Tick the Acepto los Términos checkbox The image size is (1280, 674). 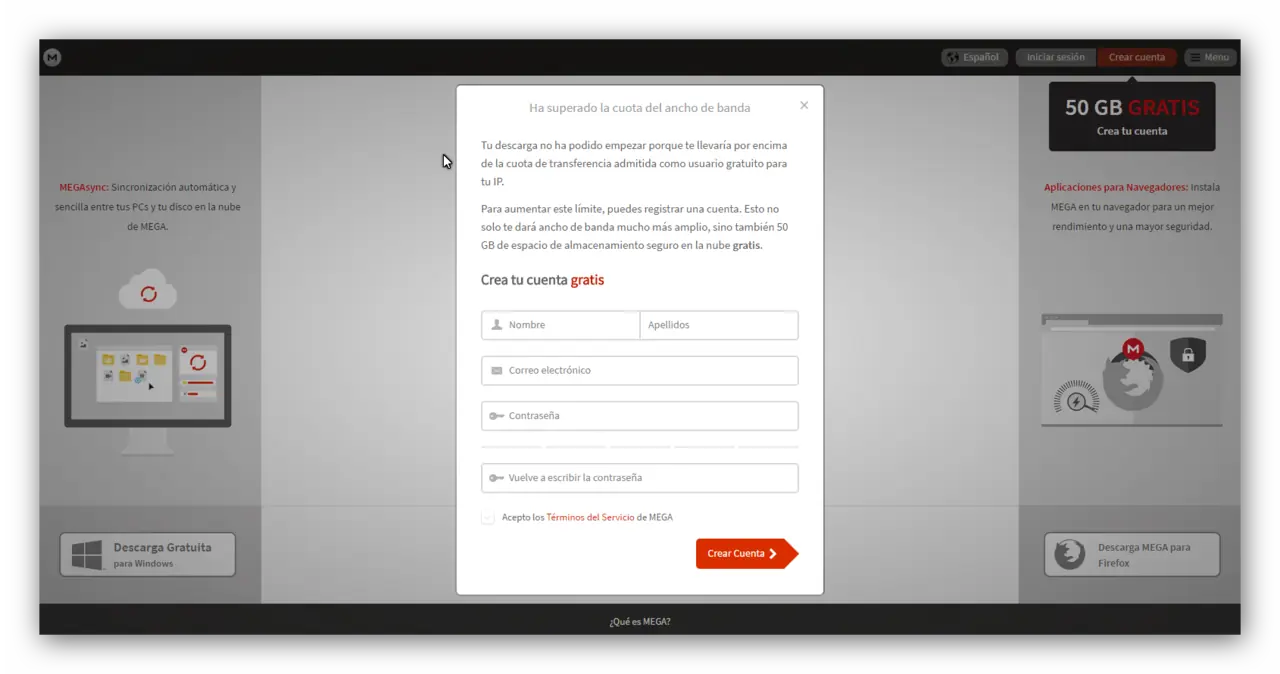point(488,517)
